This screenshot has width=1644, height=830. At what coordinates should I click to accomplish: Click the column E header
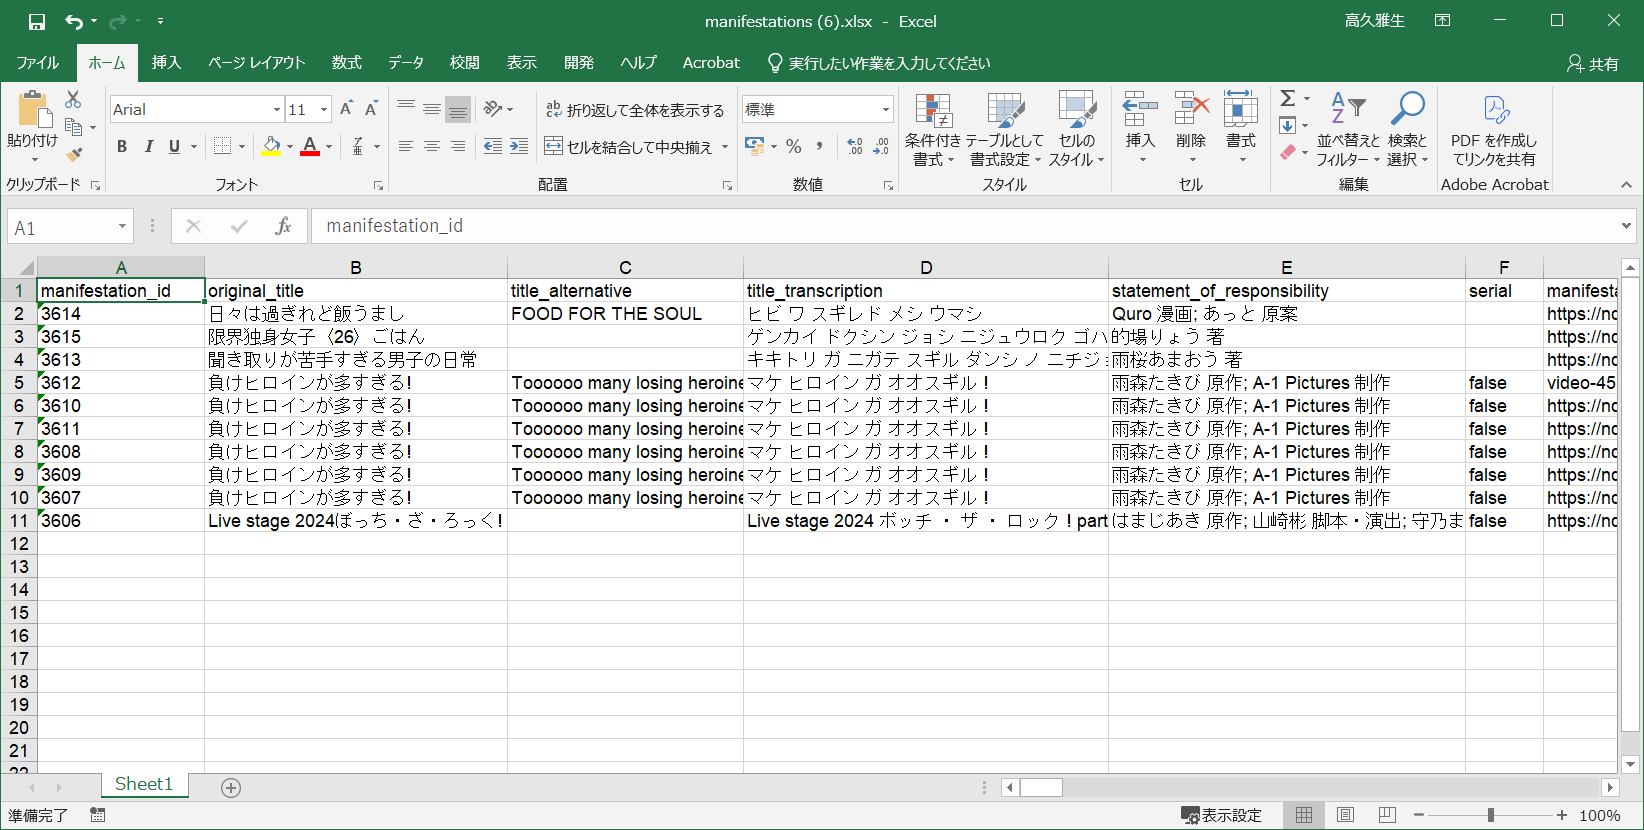coord(1286,267)
